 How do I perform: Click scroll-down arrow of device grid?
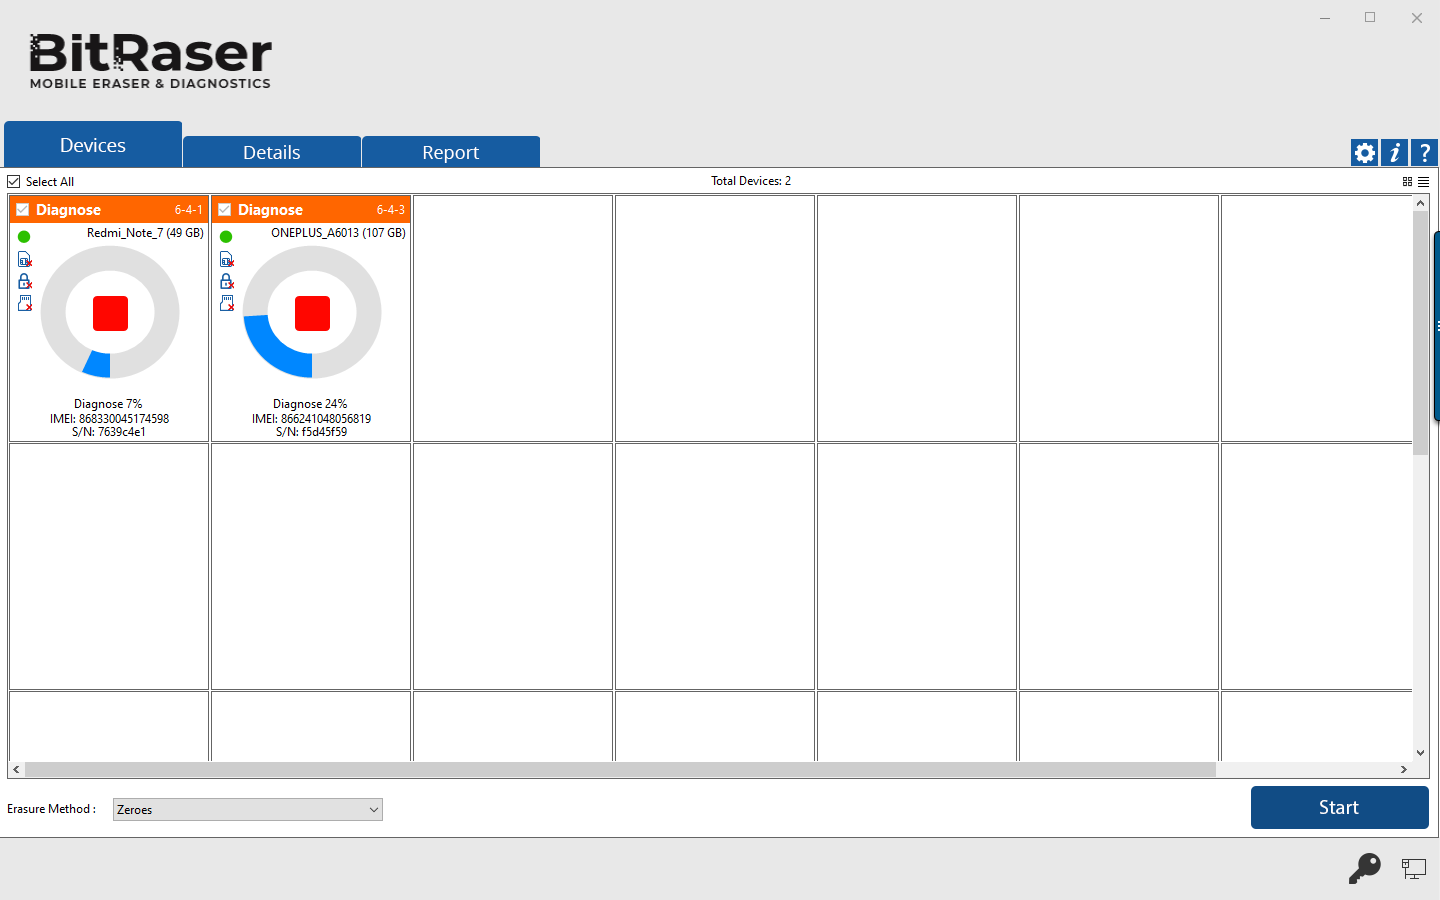[x=1420, y=753]
